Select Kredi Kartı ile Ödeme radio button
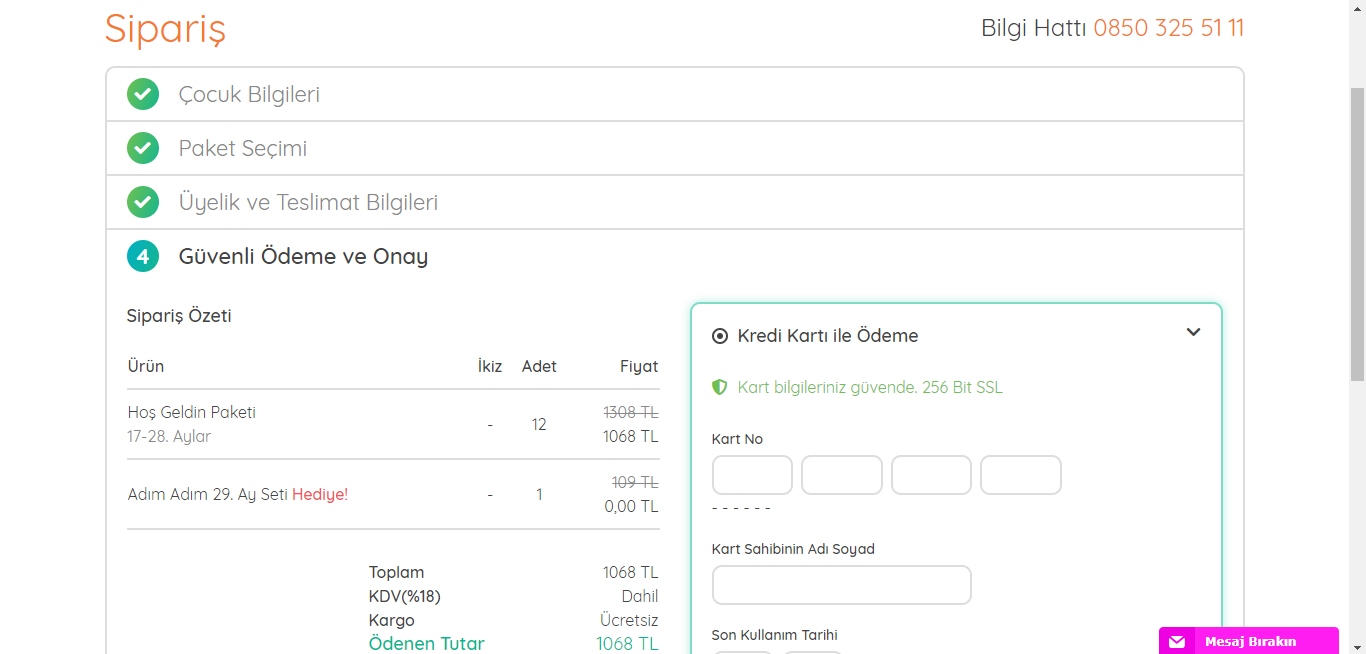The height and width of the screenshot is (654, 1366). 720,336
